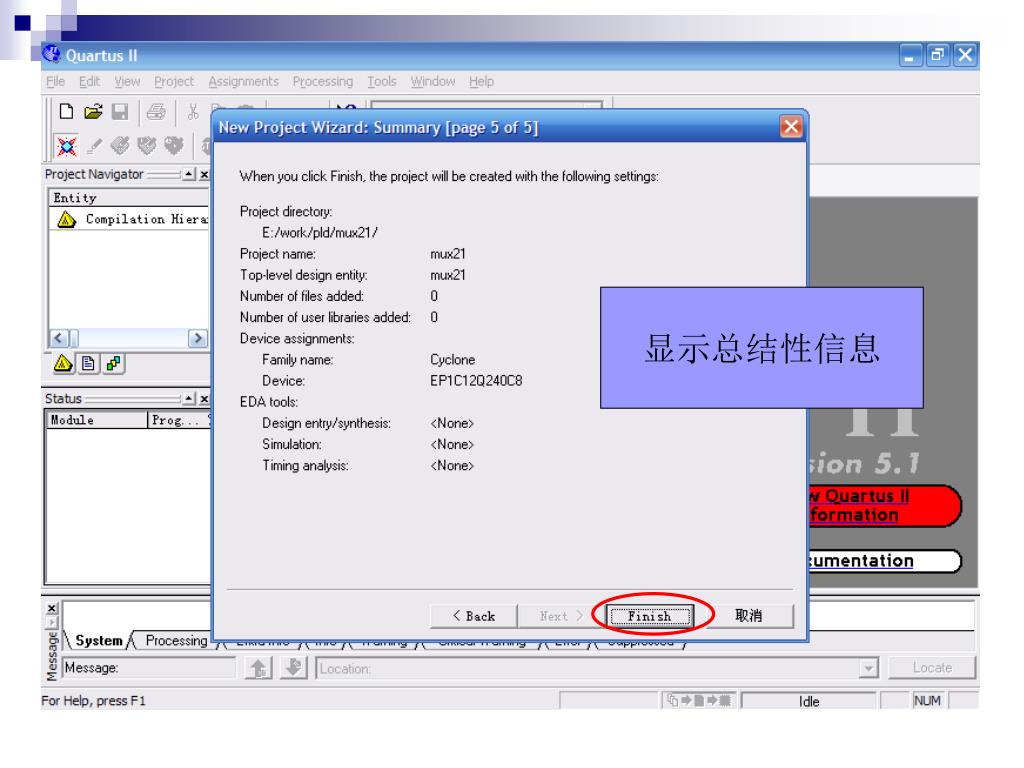The image size is (1024, 768).
Task: Close the Messages panel with its x
Action: coord(52,608)
